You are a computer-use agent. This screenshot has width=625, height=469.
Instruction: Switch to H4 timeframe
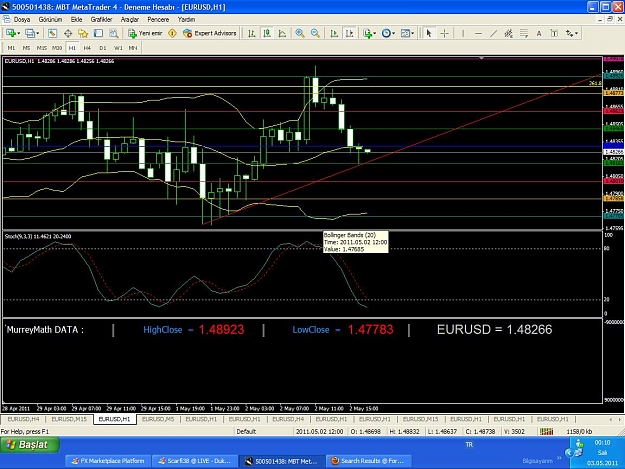[87, 48]
